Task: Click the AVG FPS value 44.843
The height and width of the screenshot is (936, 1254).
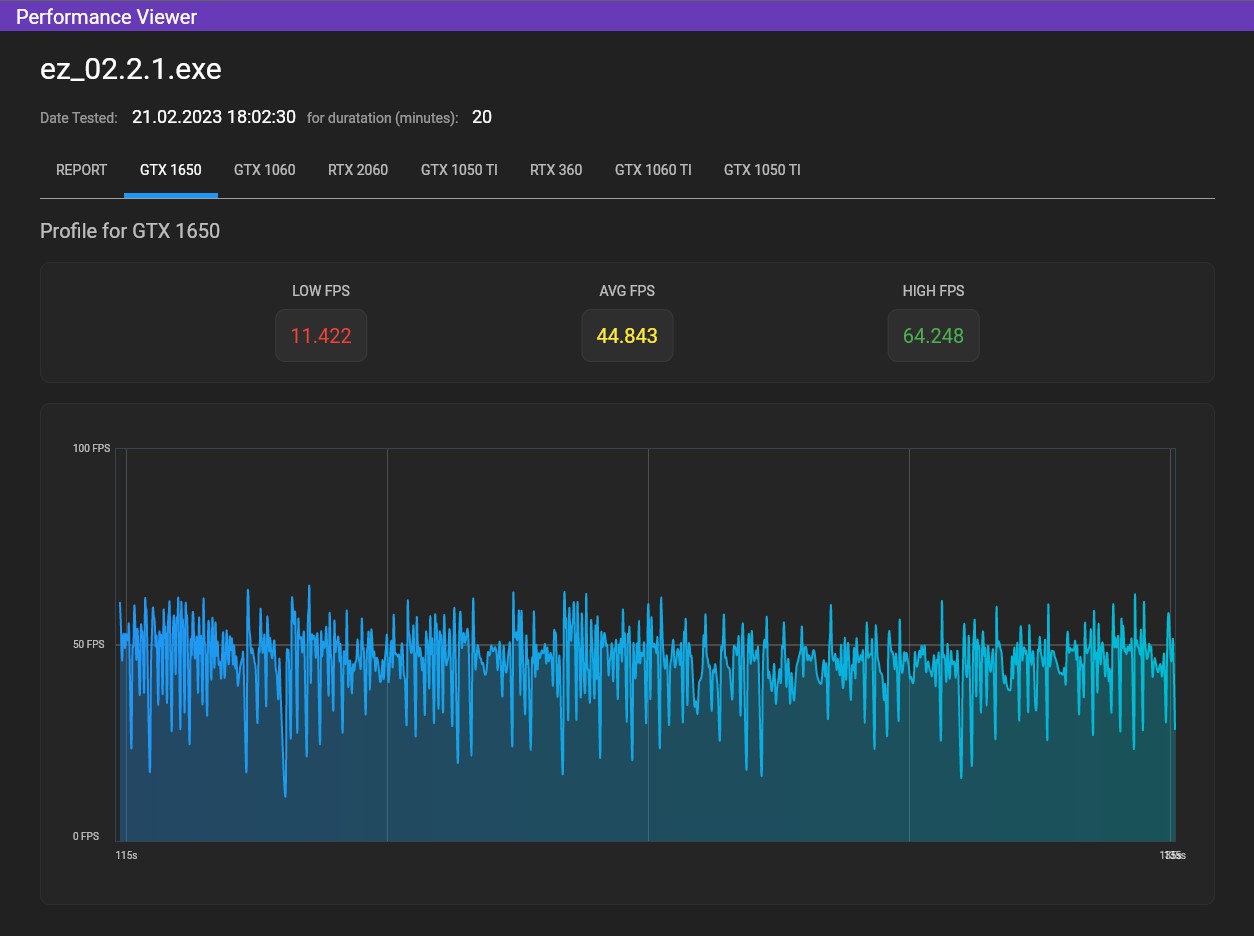Action: [627, 336]
